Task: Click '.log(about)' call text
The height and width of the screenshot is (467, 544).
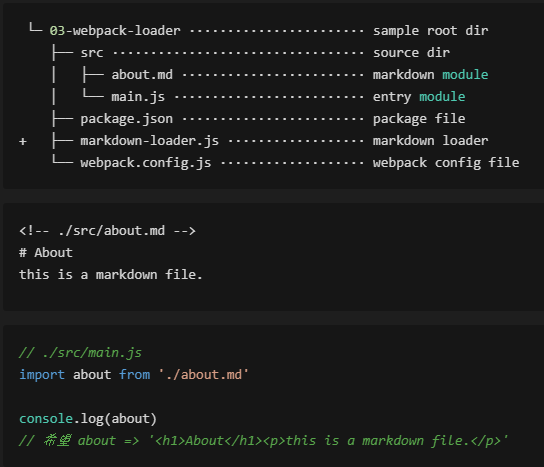Action: click(115, 419)
